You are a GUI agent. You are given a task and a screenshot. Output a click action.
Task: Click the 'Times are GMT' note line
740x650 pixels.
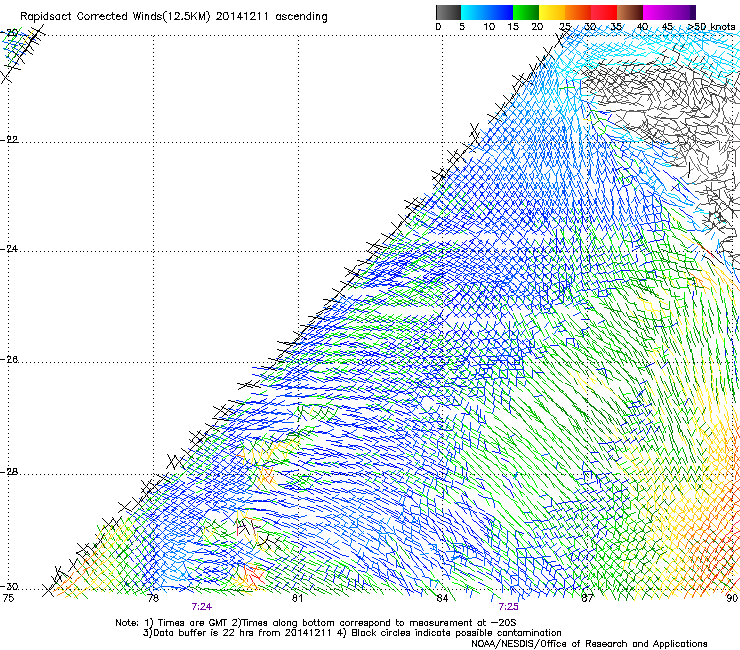pyautogui.click(x=316, y=623)
